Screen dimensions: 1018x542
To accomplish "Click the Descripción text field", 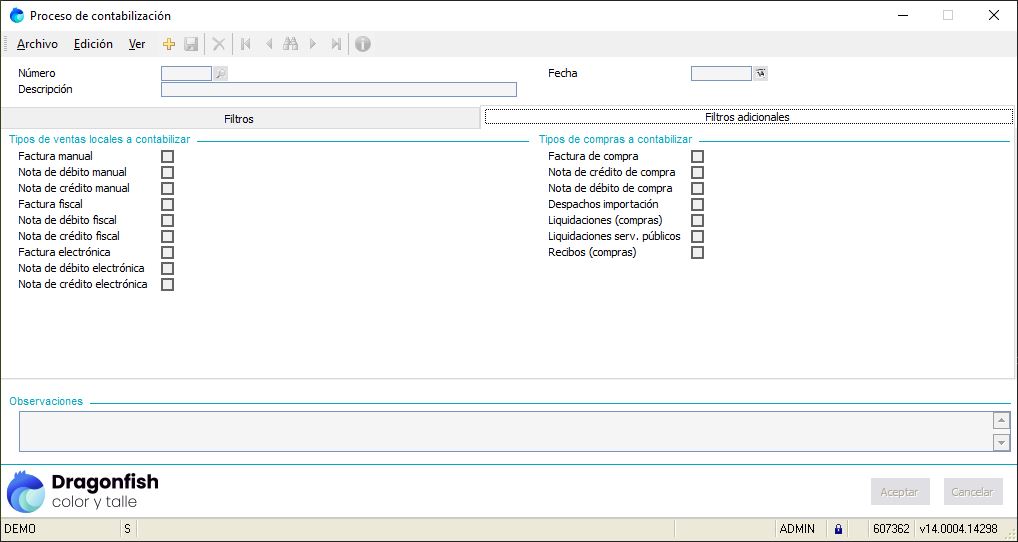I will (x=339, y=90).
